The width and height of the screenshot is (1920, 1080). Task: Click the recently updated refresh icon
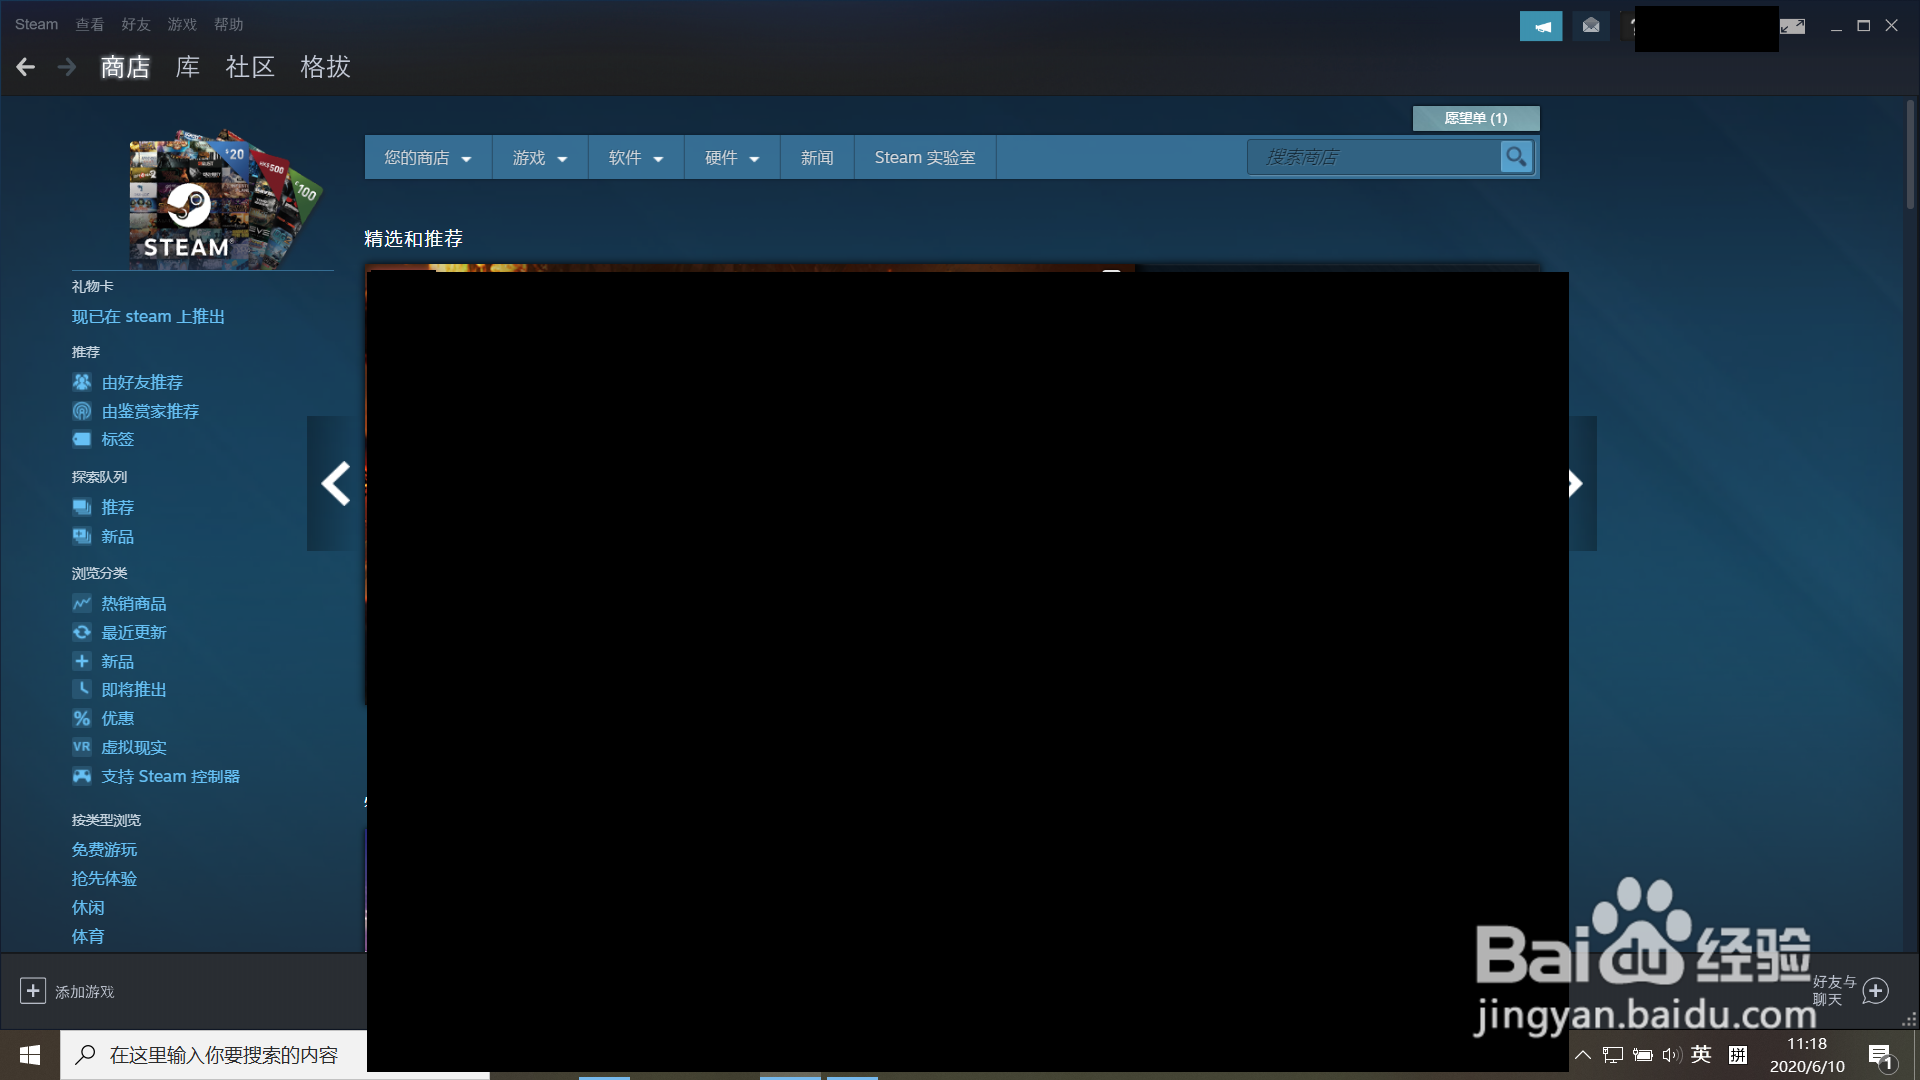pos(82,632)
